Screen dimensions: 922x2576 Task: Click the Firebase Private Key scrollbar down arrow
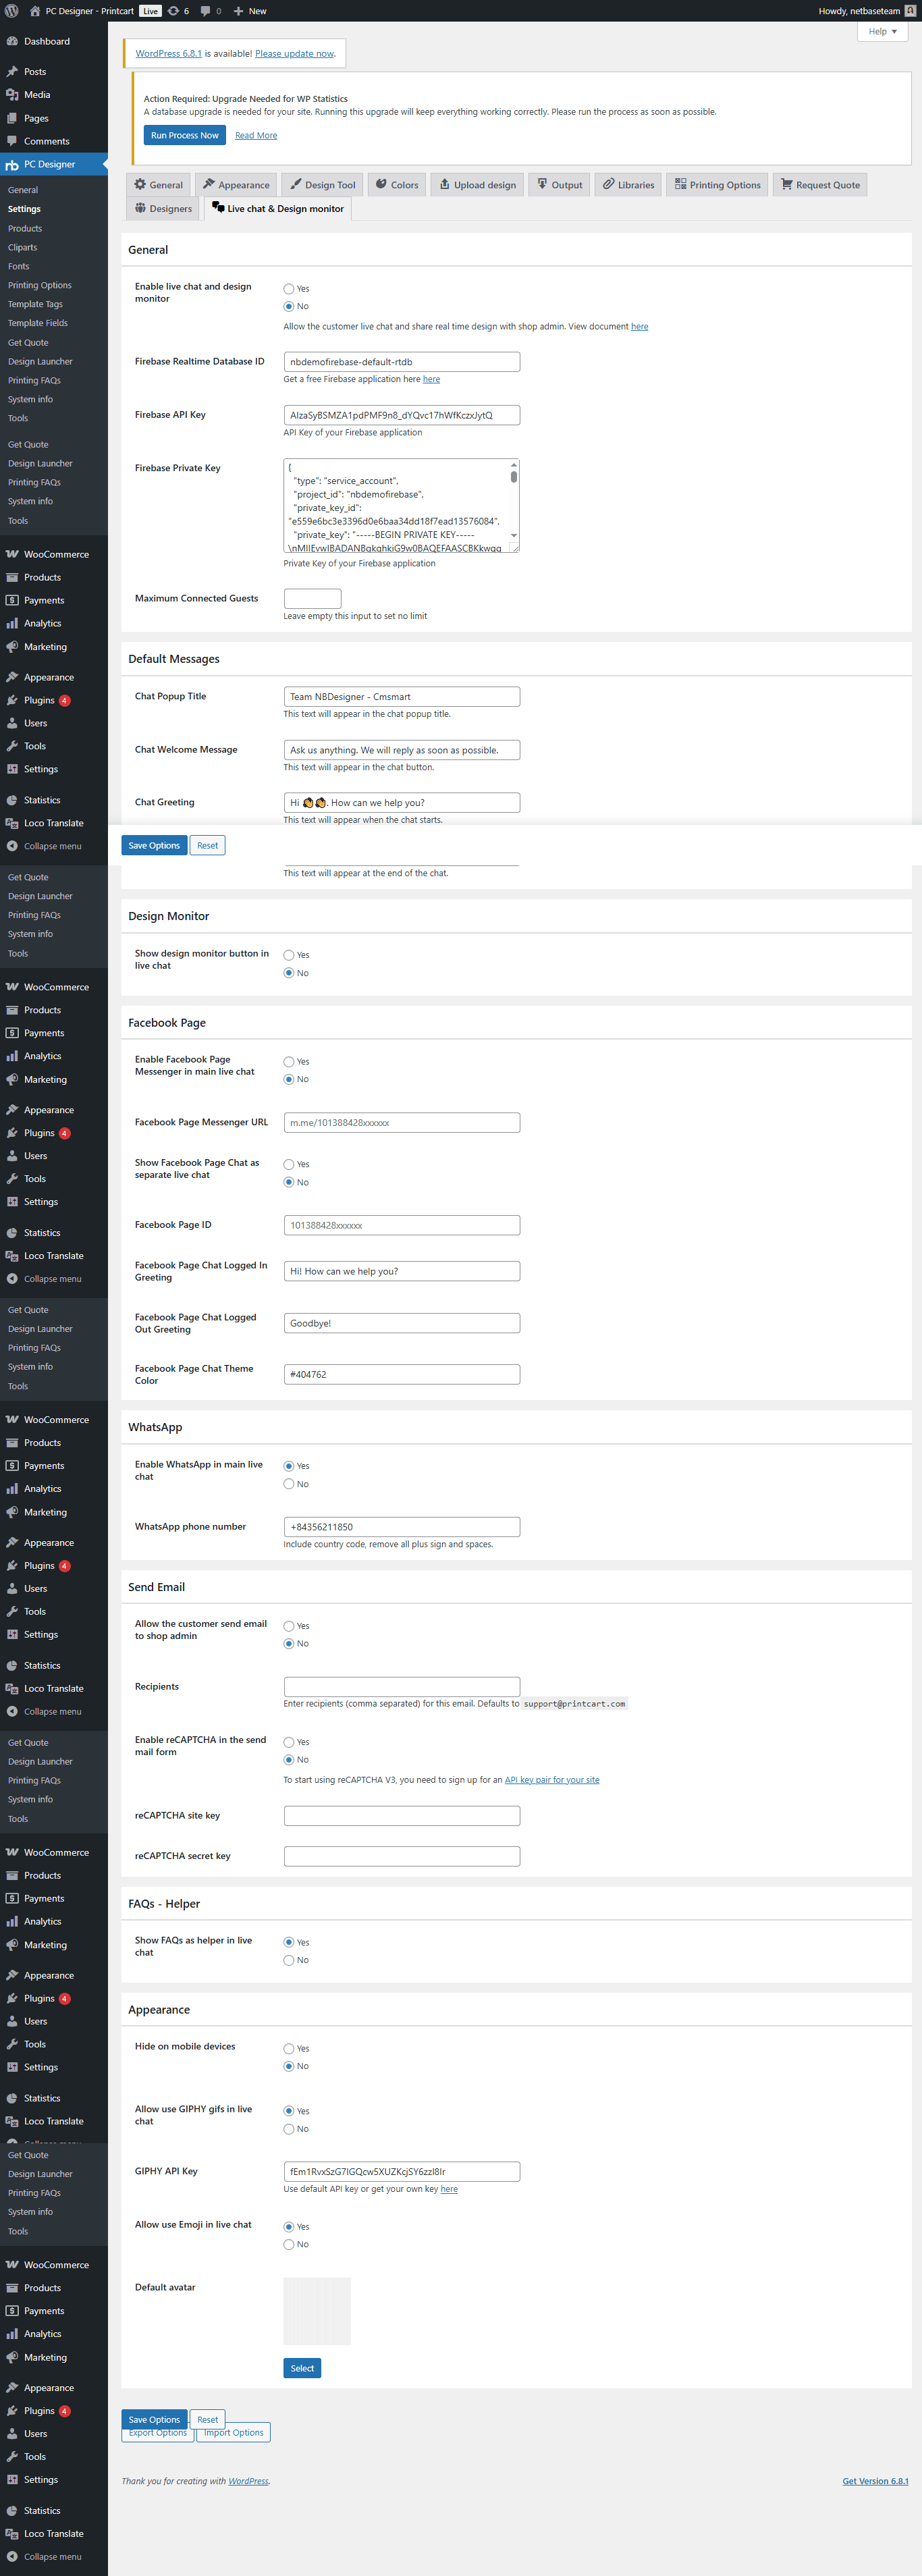pos(514,536)
